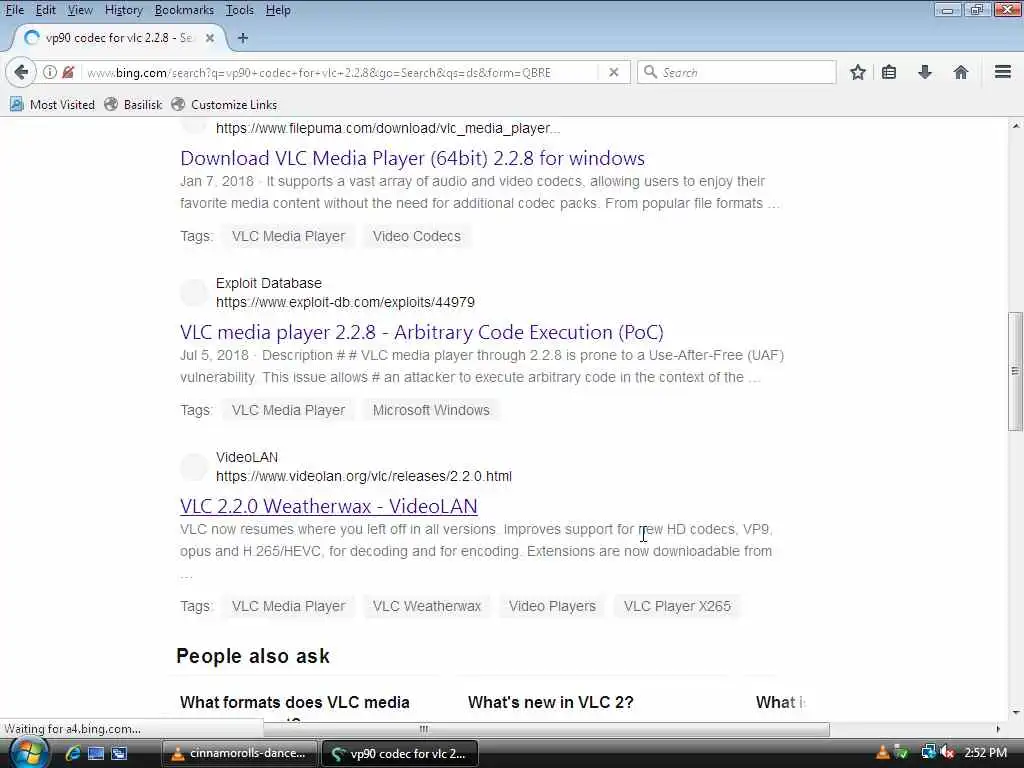Open the Edit menu
Screen dimensions: 1024x768
[46, 10]
